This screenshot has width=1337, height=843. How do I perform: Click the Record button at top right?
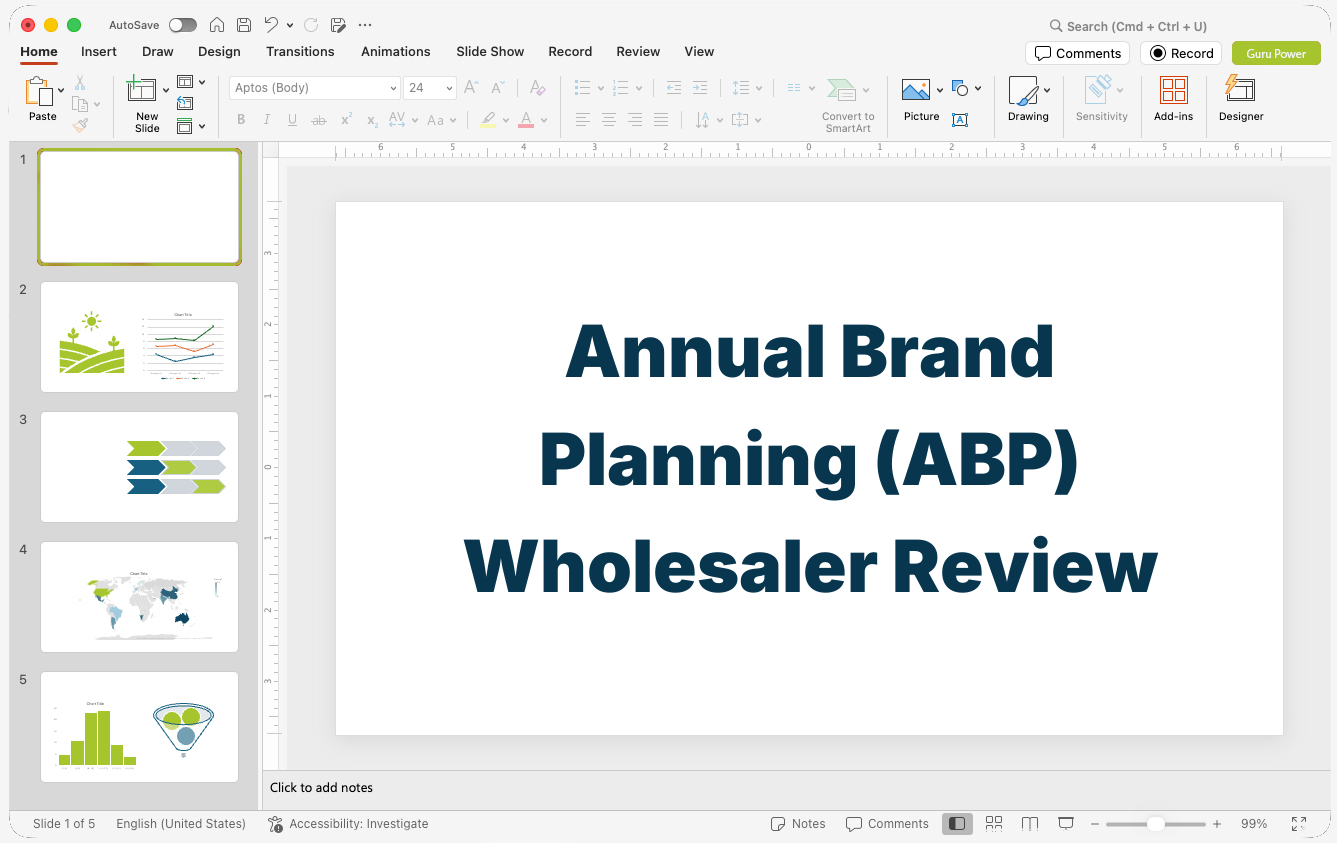(x=1182, y=54)
